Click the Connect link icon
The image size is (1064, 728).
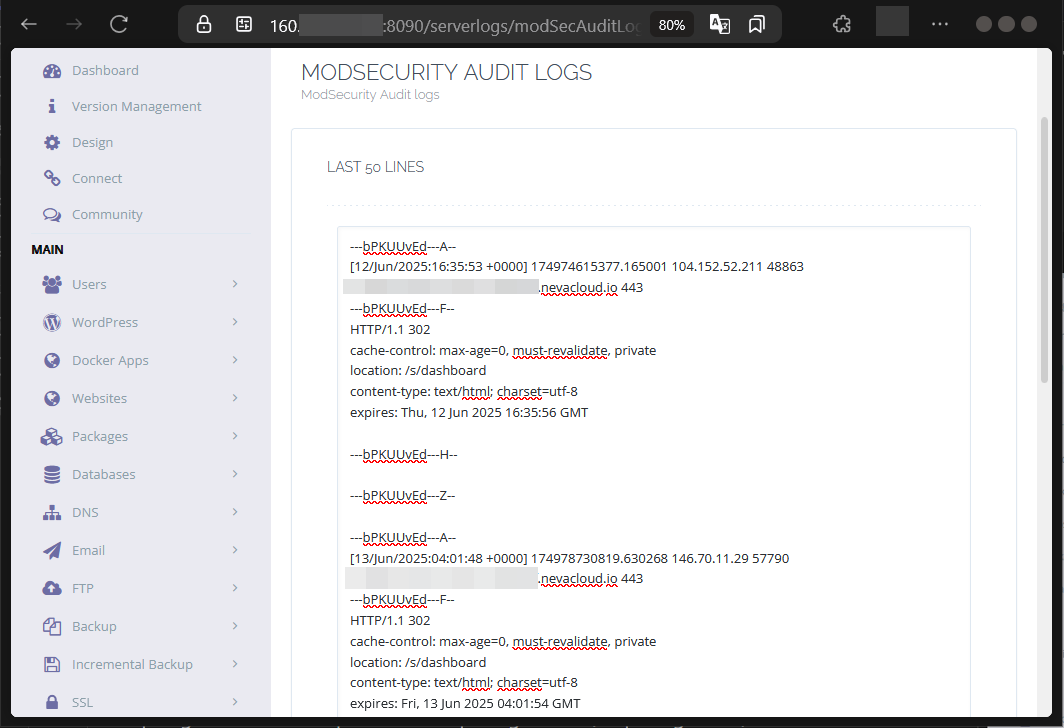pos(52,178)
